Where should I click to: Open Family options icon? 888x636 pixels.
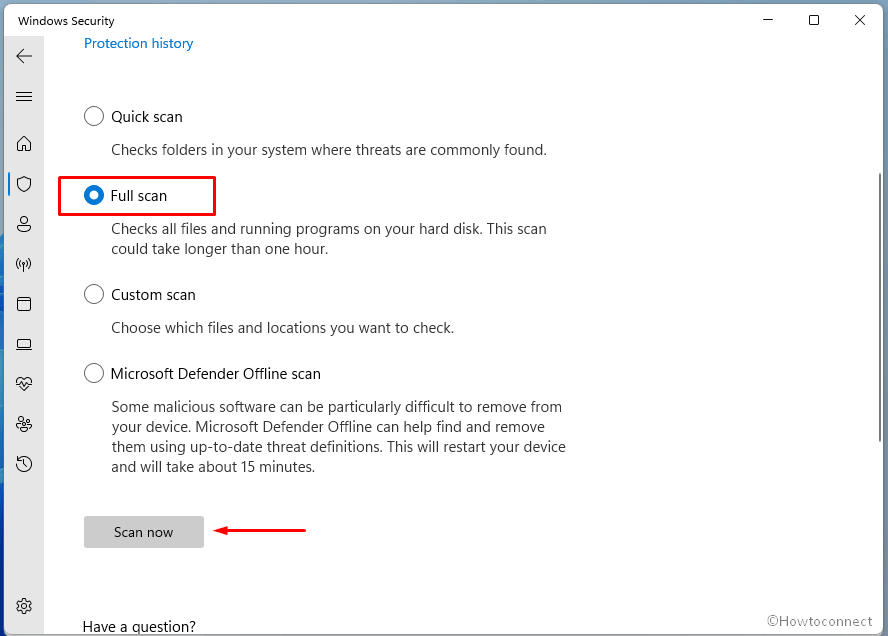pos(24,424)
